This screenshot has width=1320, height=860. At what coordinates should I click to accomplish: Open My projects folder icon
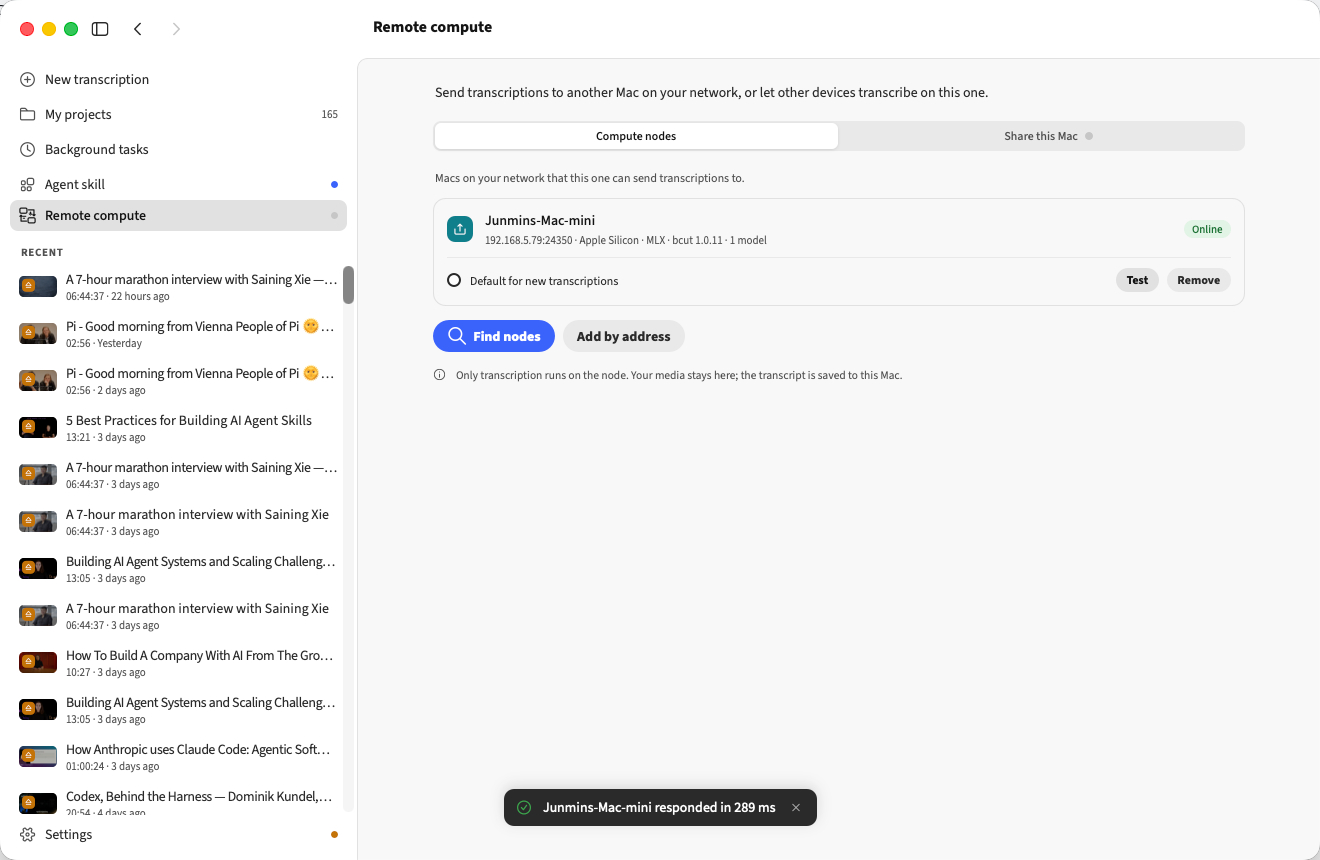click(x=27, y=114)
